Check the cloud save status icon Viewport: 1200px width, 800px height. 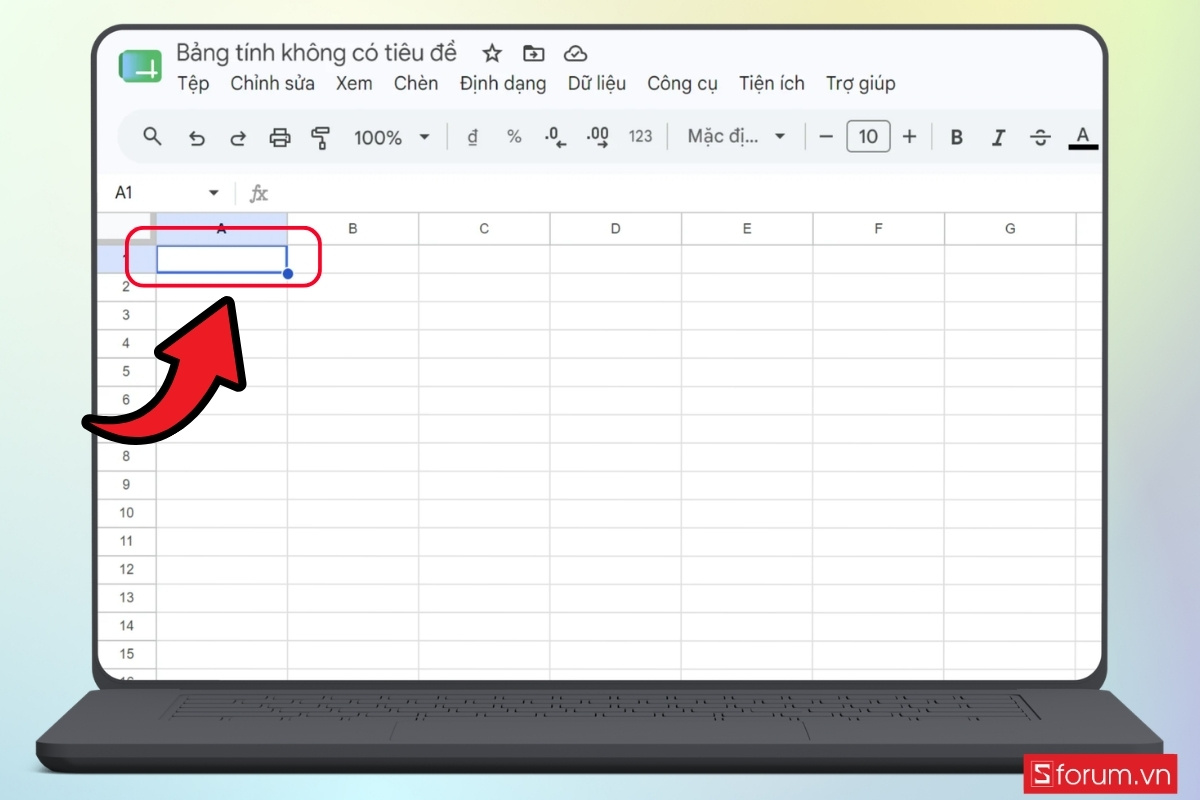pyautogui.click(x=575, y=53)
